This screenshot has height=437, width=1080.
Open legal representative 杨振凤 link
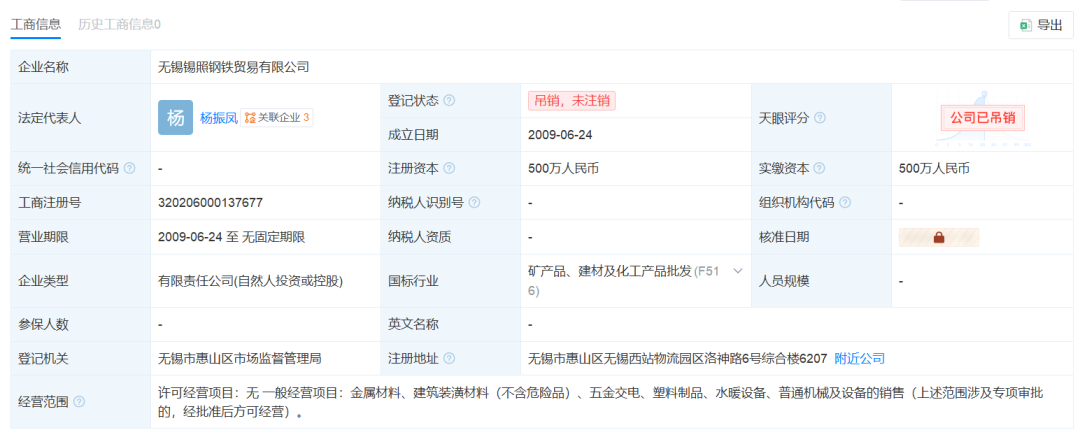pyautogui.click(x=218, y=118)
